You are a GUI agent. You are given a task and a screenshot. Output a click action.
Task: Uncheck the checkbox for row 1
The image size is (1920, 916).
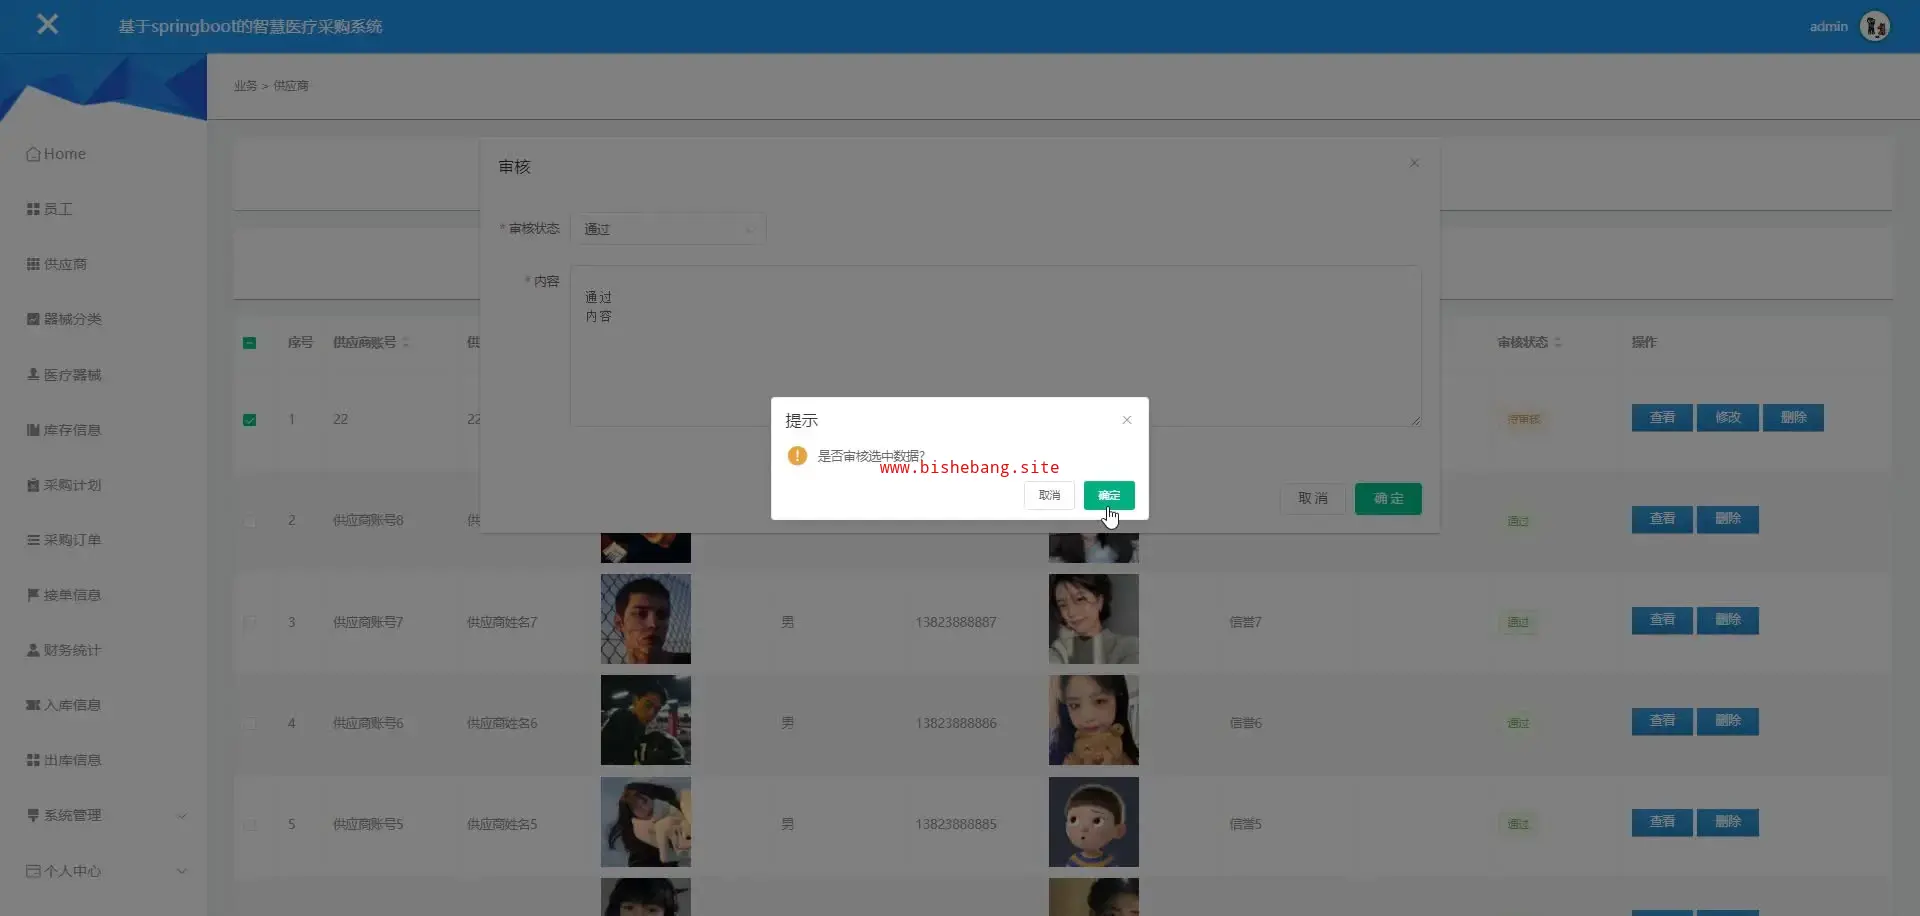pos(250,420)
